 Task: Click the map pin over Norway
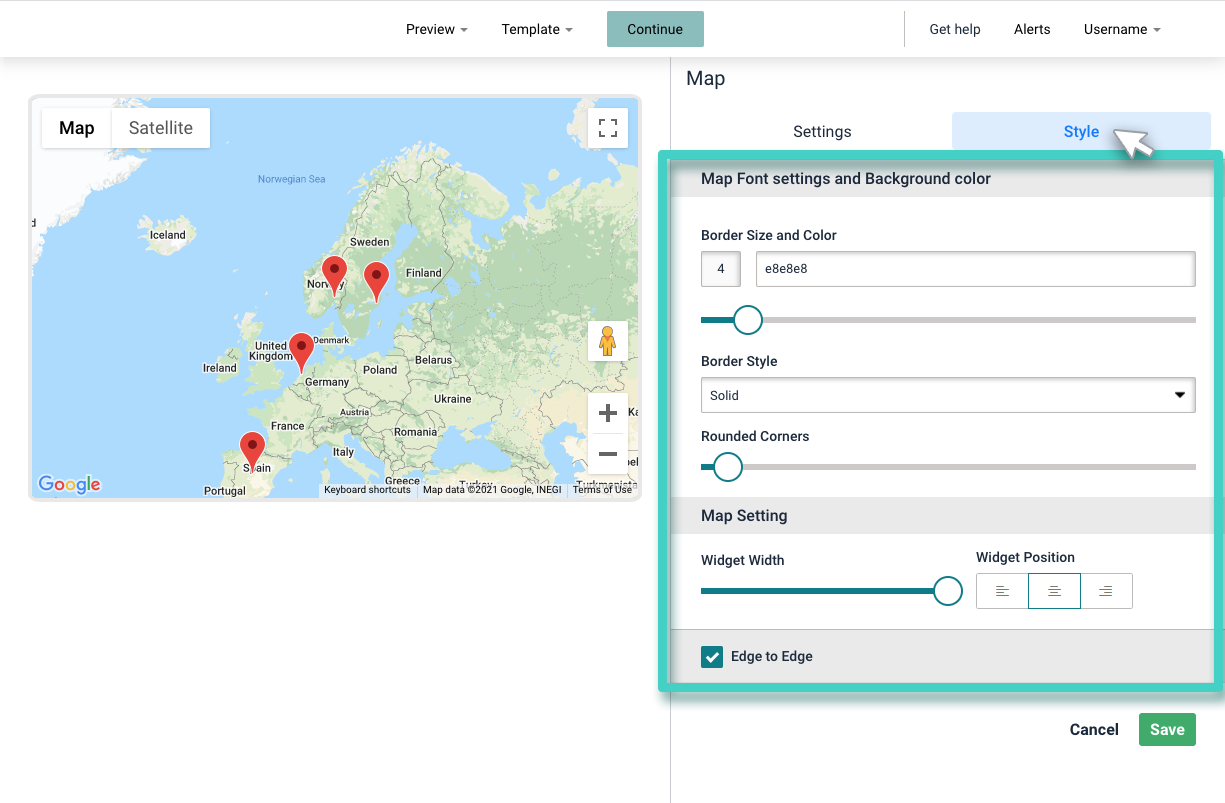334,276
